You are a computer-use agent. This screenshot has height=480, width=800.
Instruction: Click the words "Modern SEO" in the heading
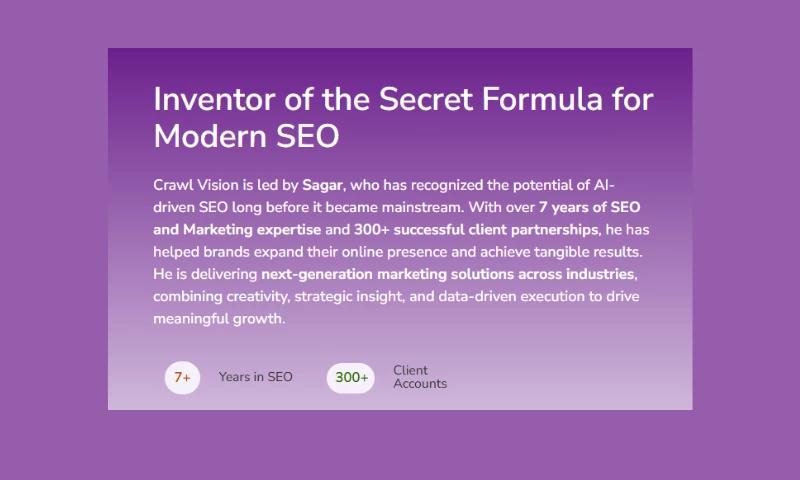pos(247,136)
